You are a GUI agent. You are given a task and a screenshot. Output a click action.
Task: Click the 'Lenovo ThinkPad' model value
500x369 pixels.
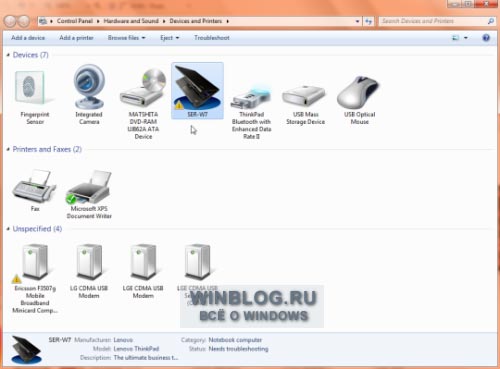pyautogui.click(x=136, y=349)
